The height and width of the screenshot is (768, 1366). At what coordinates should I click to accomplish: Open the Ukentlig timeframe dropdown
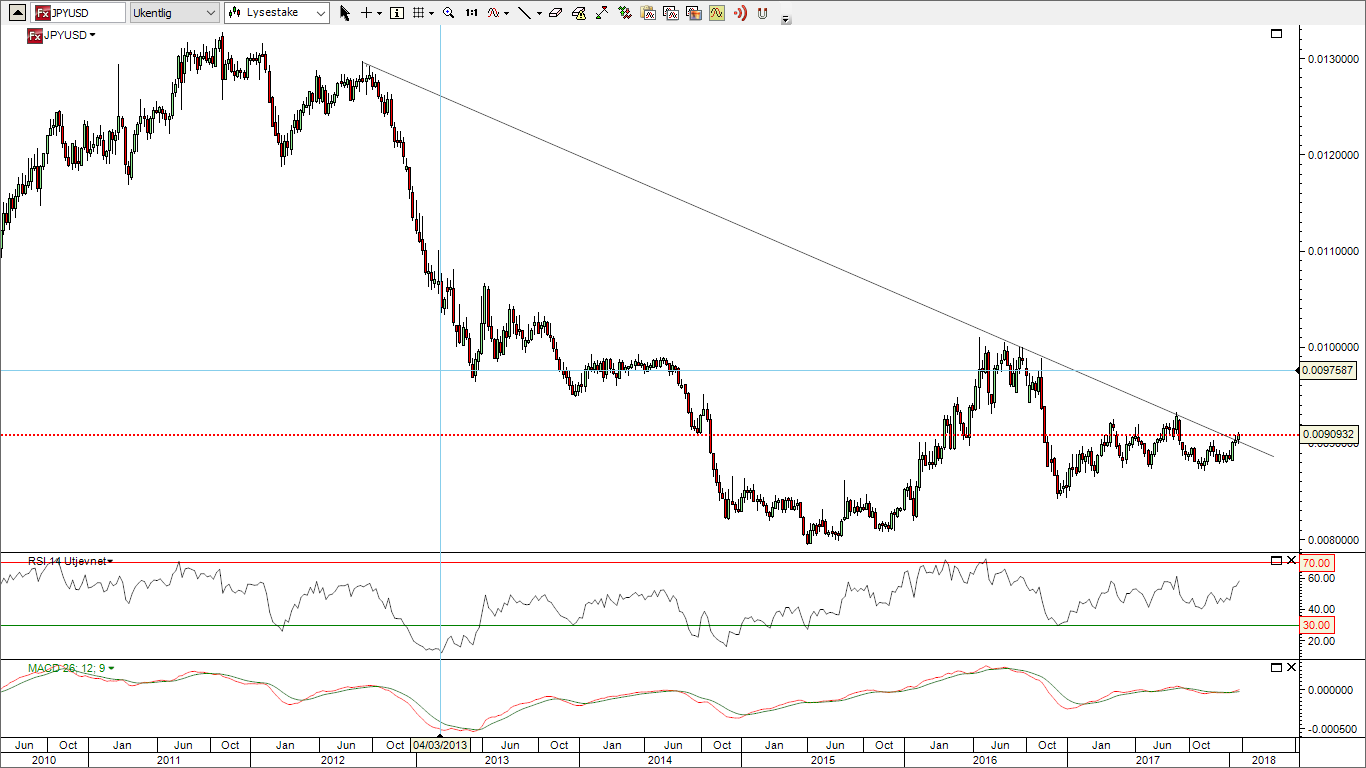pos(175,13)
